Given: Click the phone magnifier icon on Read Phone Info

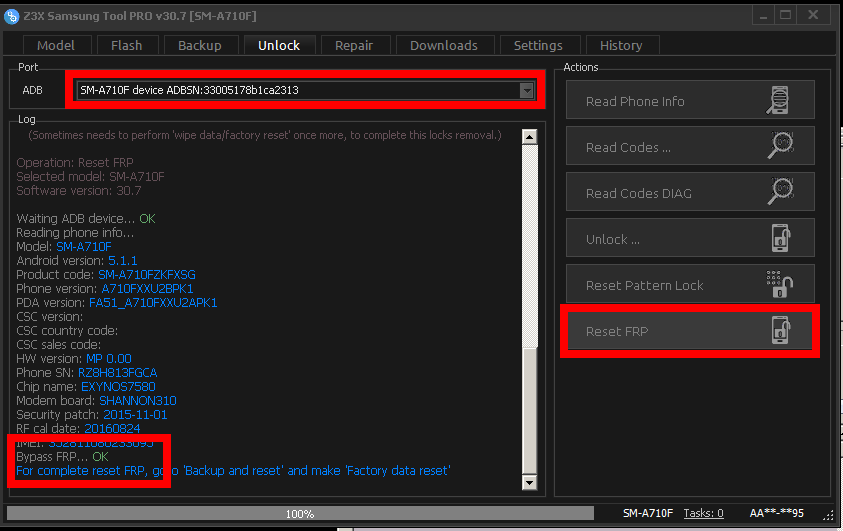Looking at the screenshot, I should [x=778, y=101].
